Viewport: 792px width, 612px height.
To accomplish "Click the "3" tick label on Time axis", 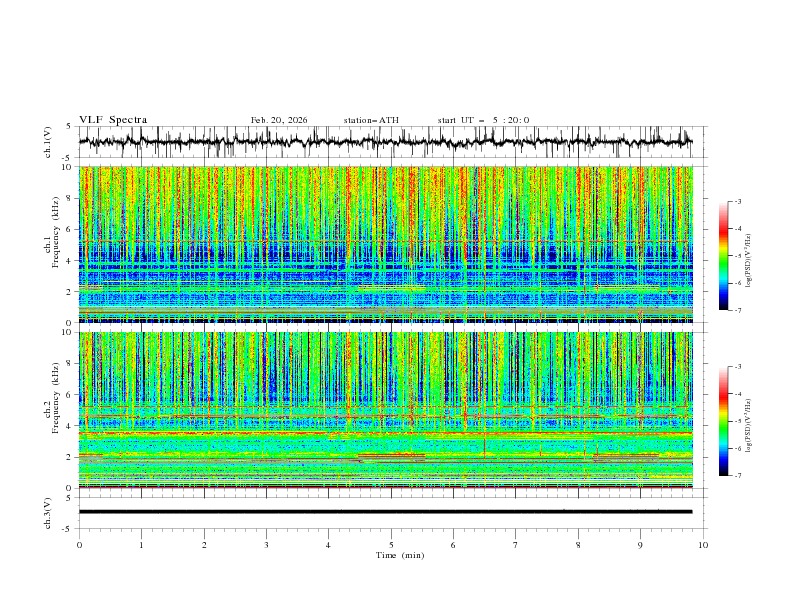I will 266,545.
